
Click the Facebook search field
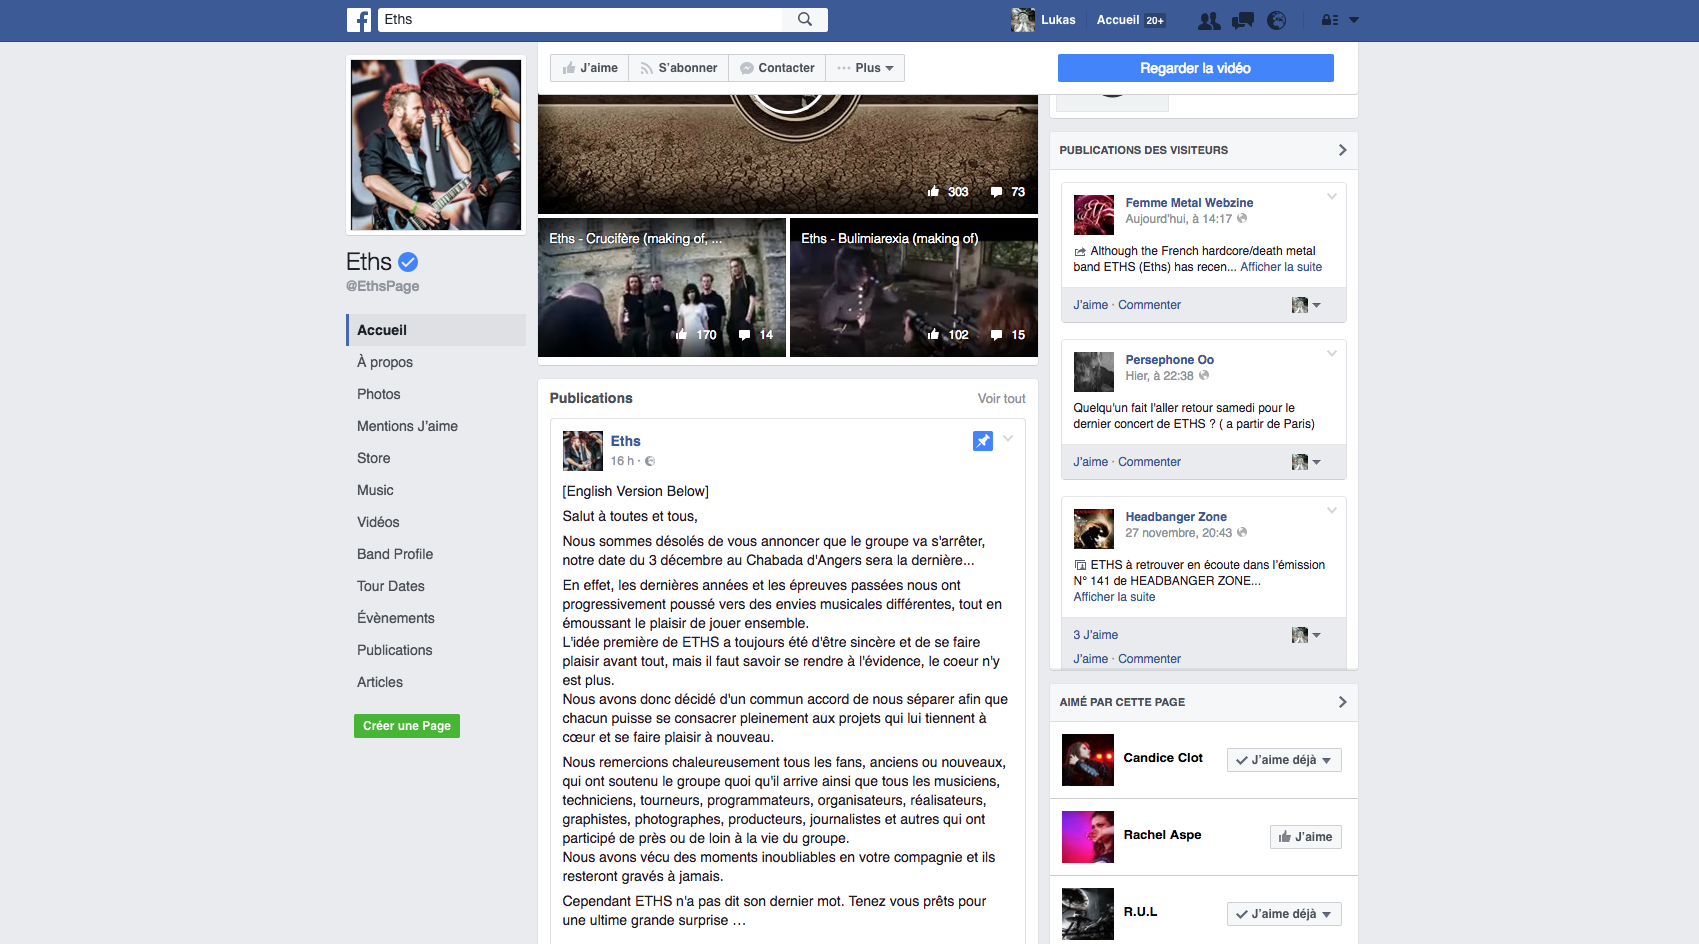tap(581, 19)
